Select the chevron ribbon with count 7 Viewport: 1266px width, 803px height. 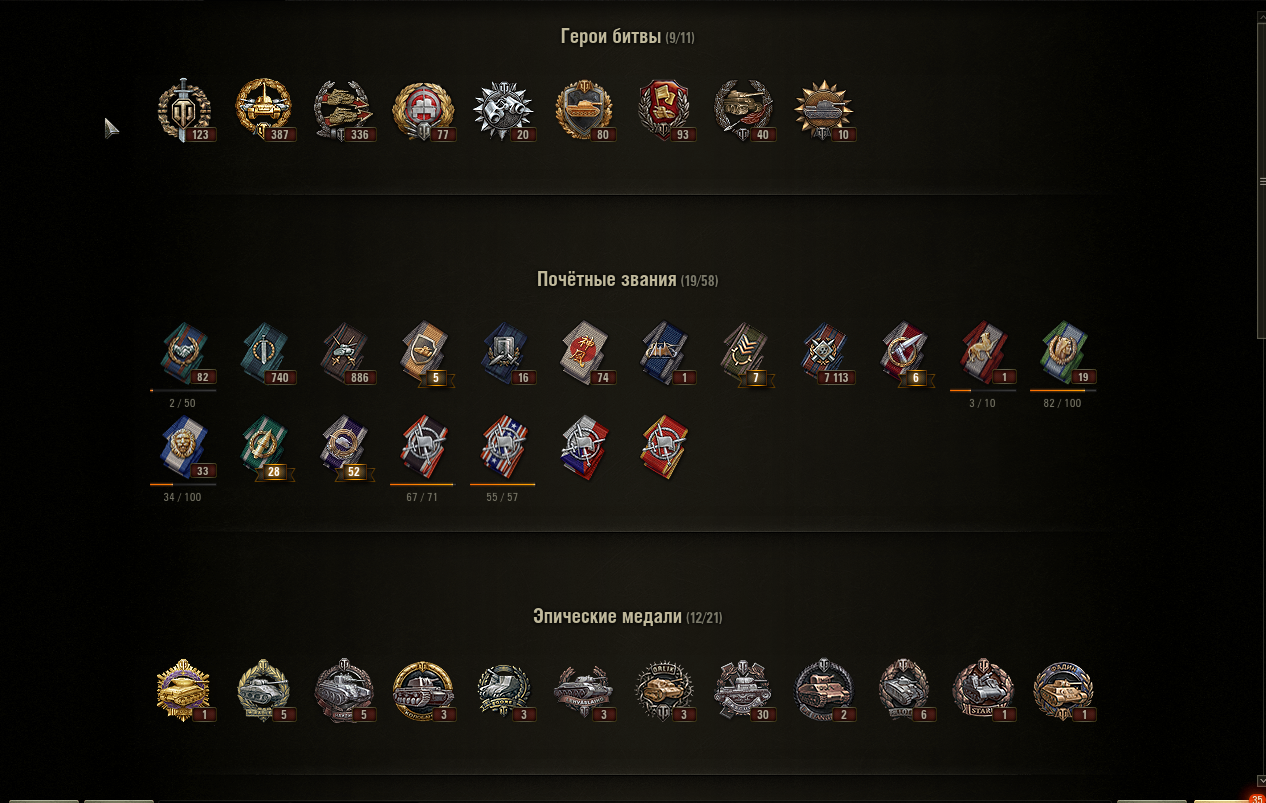click(x=747, y=353)
